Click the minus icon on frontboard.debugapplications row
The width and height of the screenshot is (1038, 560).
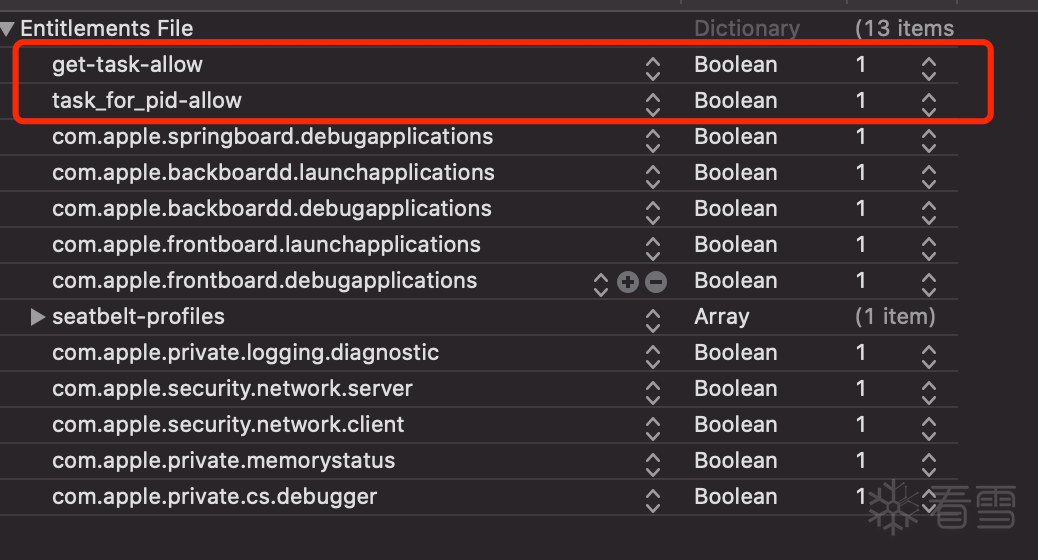coord(656,282)
